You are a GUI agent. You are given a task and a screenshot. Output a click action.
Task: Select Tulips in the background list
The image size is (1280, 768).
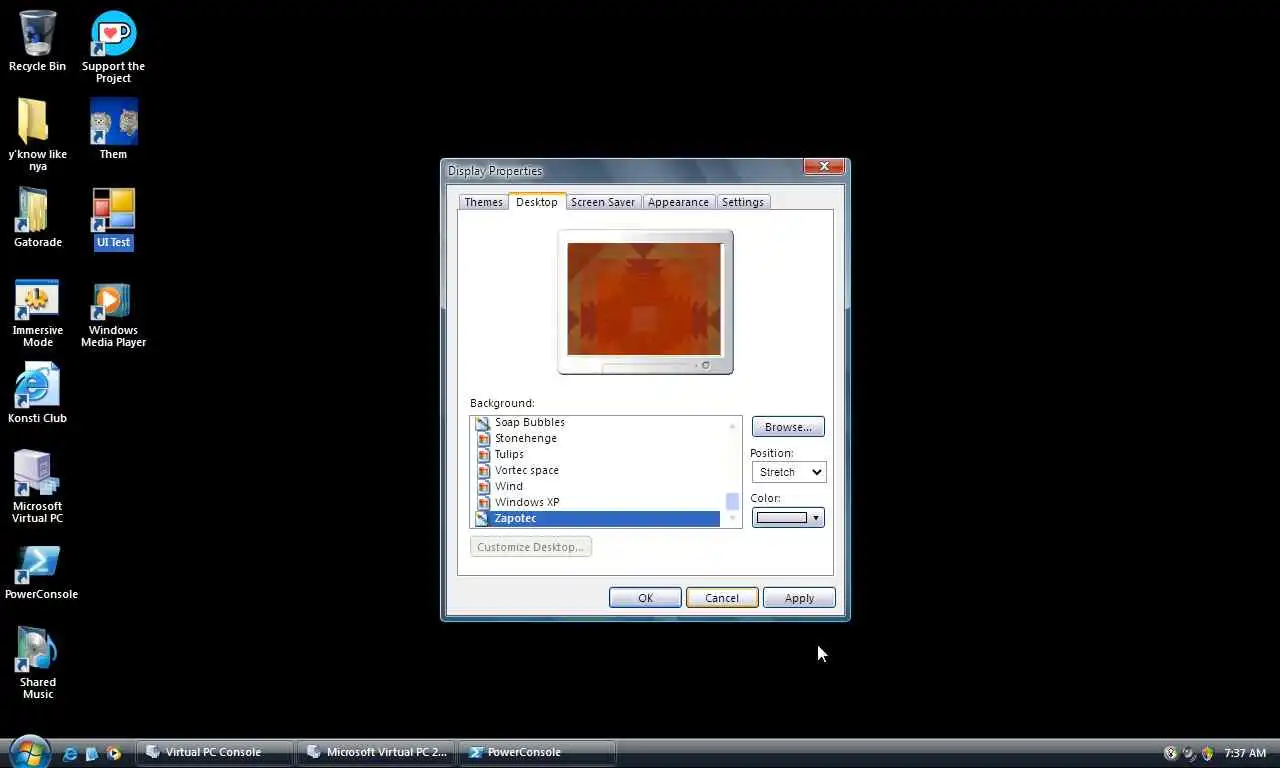[509, 454]
